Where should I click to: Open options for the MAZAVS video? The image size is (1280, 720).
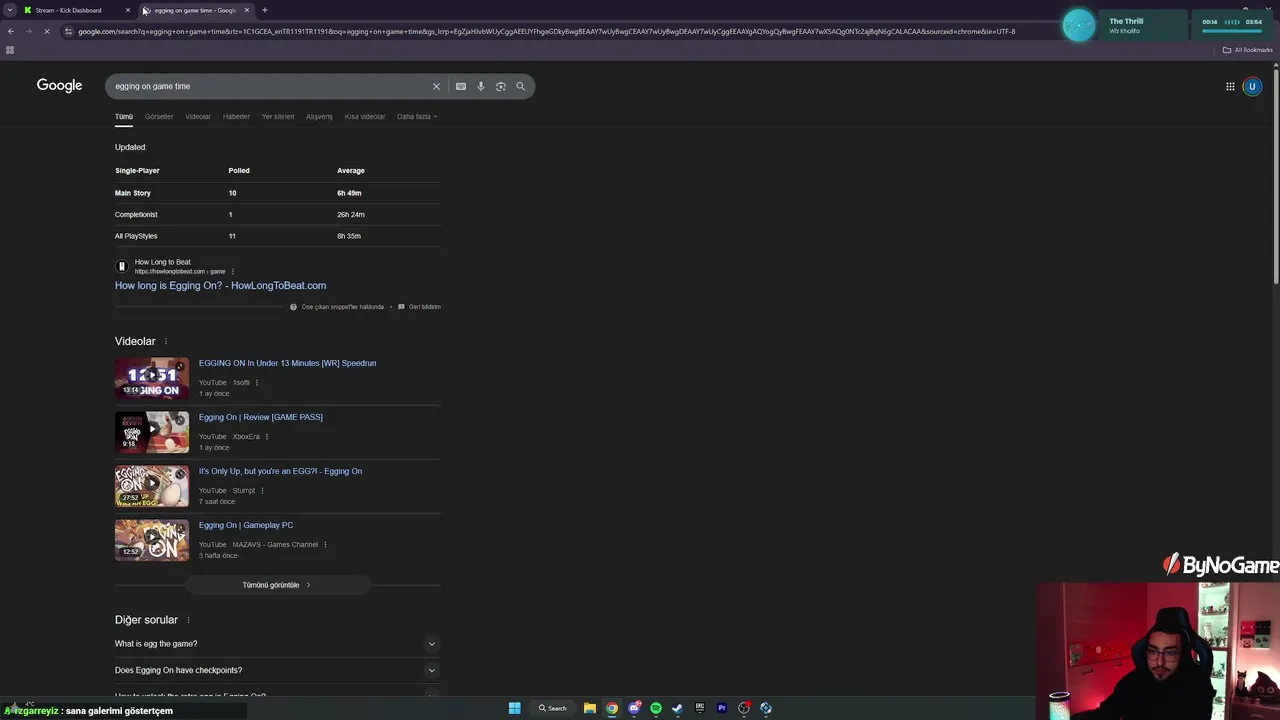tap(325, 545)
